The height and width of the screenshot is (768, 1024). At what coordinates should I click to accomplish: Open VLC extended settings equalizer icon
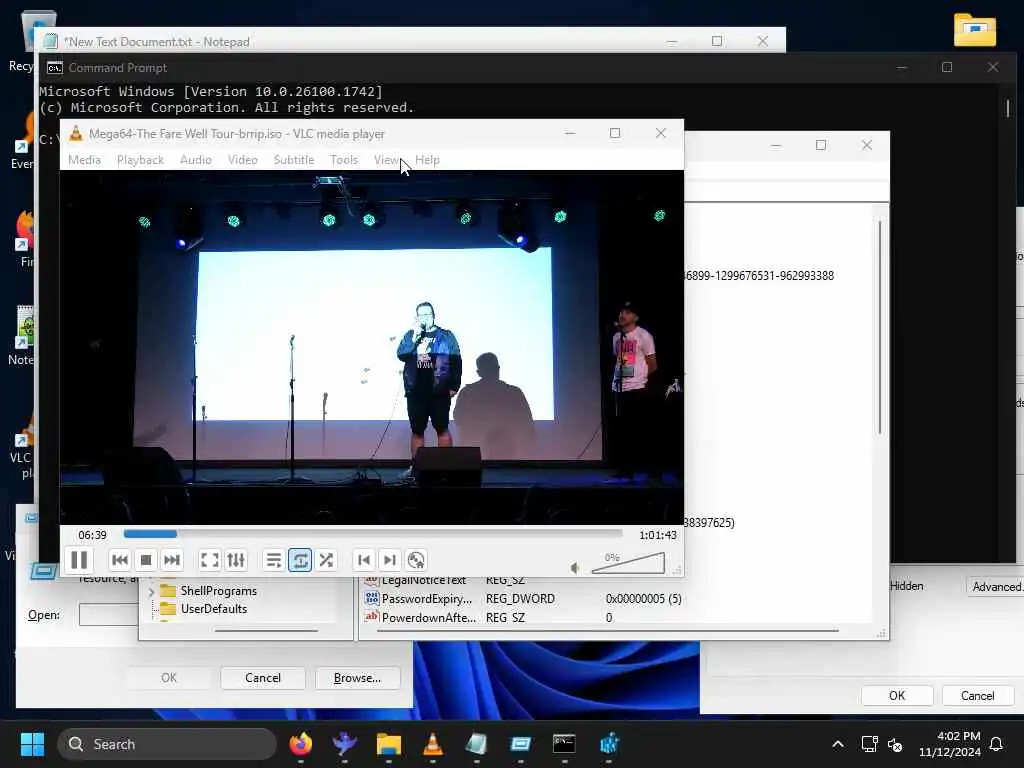(236, 560)
